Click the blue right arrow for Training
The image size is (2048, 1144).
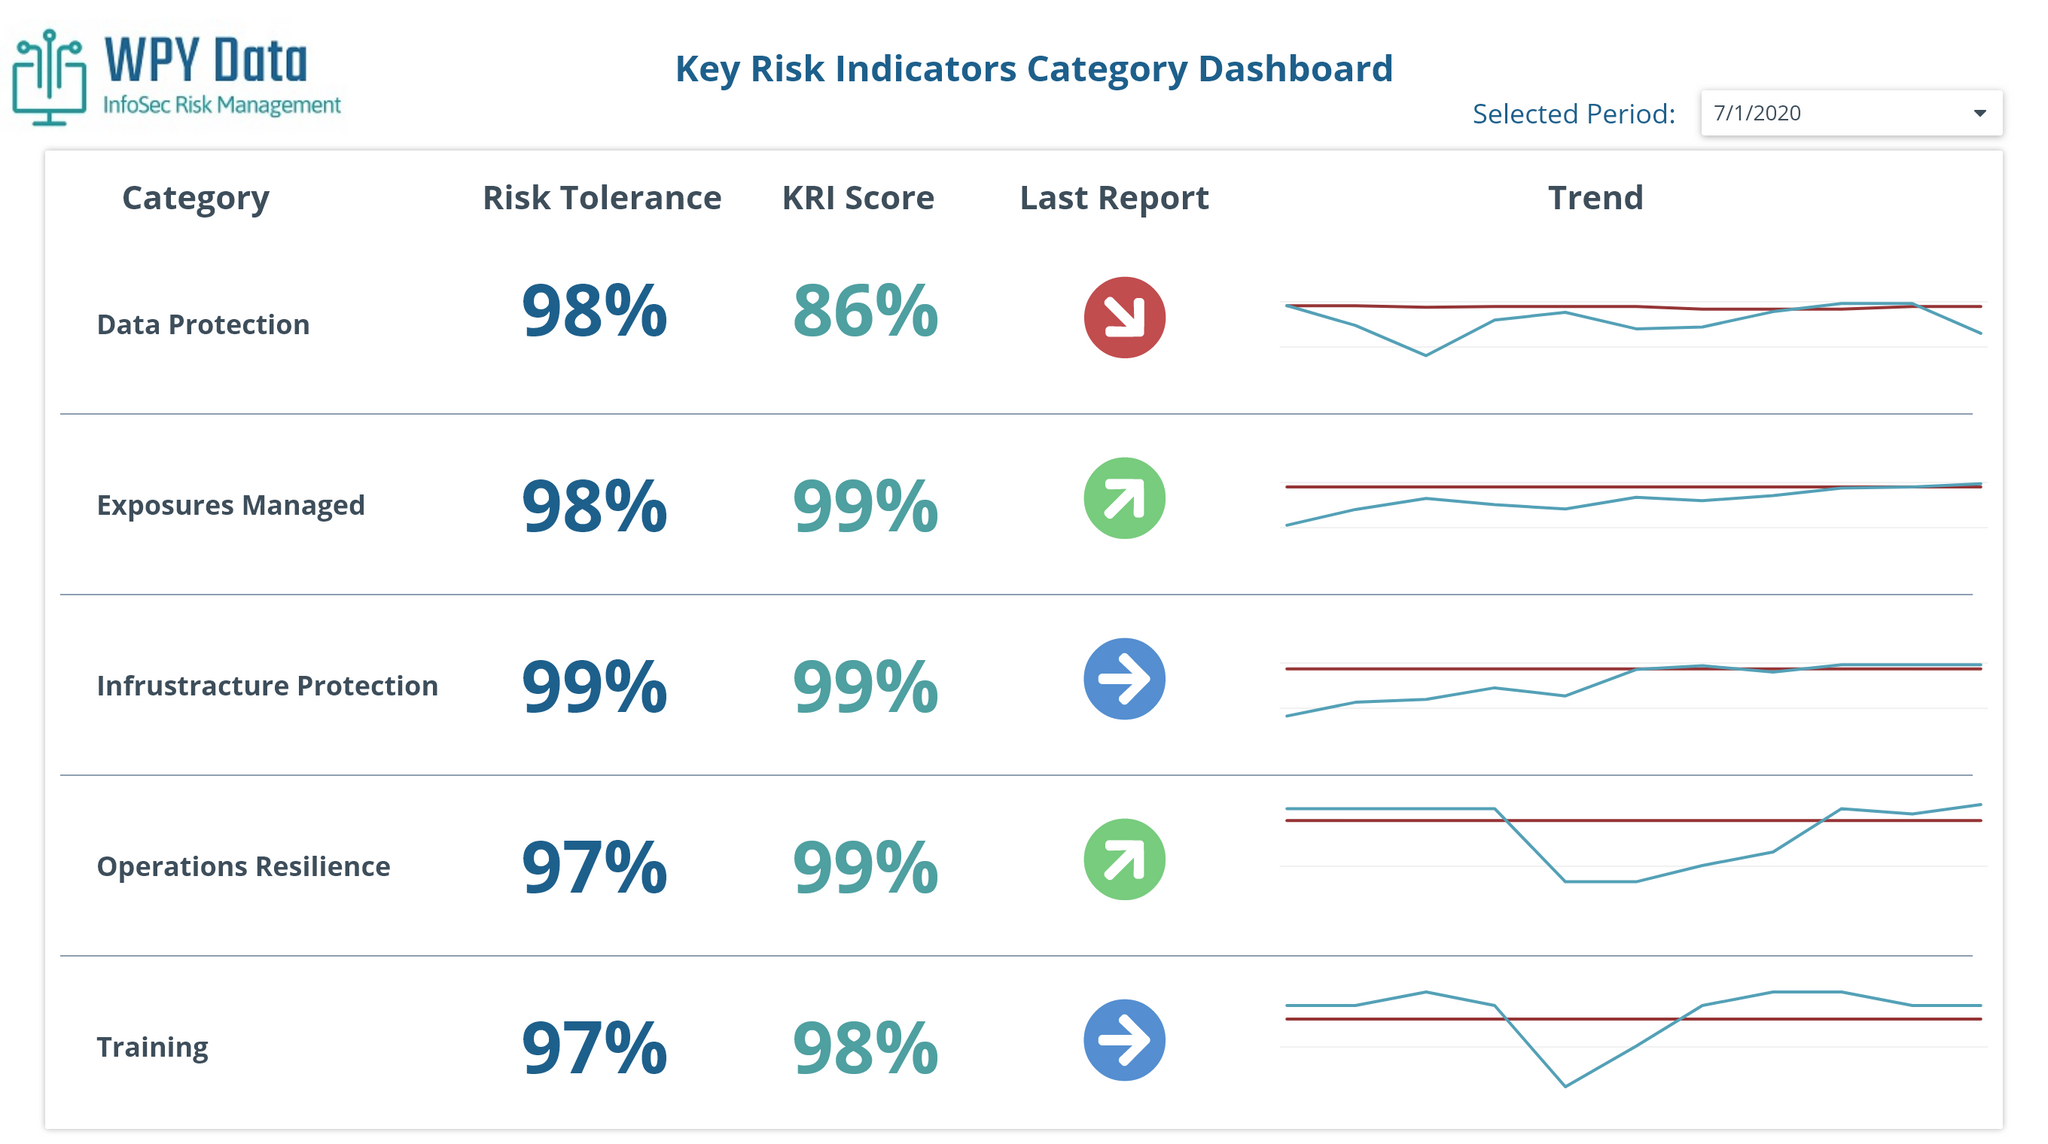coord(1122,1040)
